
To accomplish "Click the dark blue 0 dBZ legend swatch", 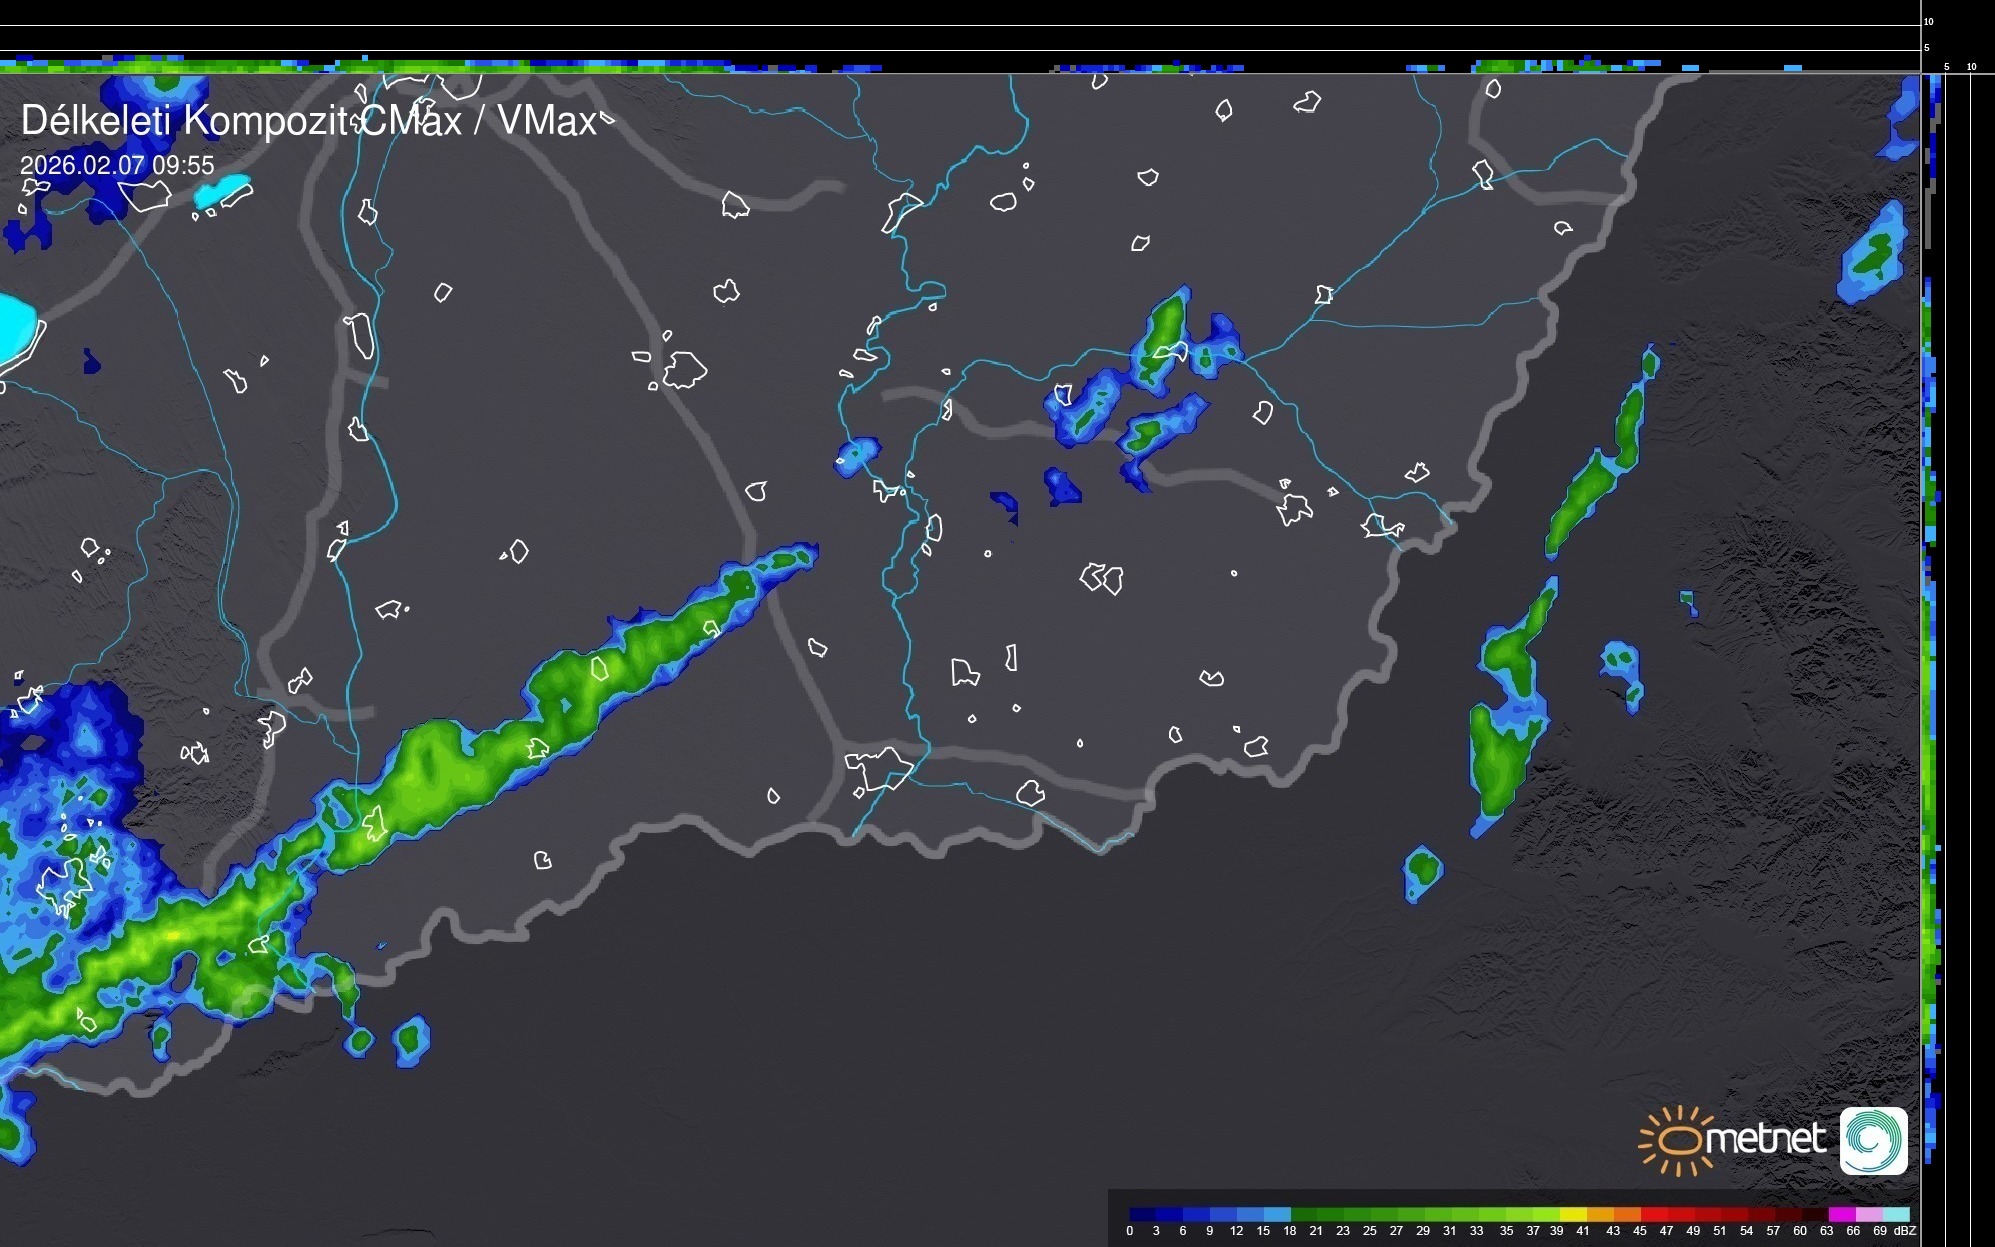I will coord(1142,1214).
